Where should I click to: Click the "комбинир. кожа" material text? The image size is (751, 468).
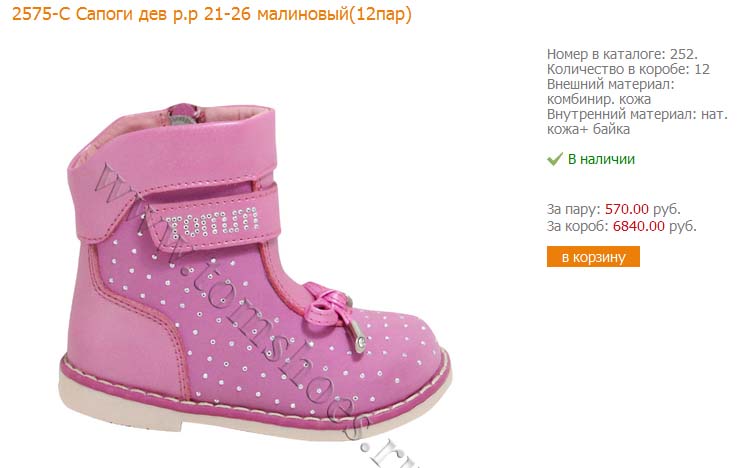pyautogui.click(x=599, y=100)
